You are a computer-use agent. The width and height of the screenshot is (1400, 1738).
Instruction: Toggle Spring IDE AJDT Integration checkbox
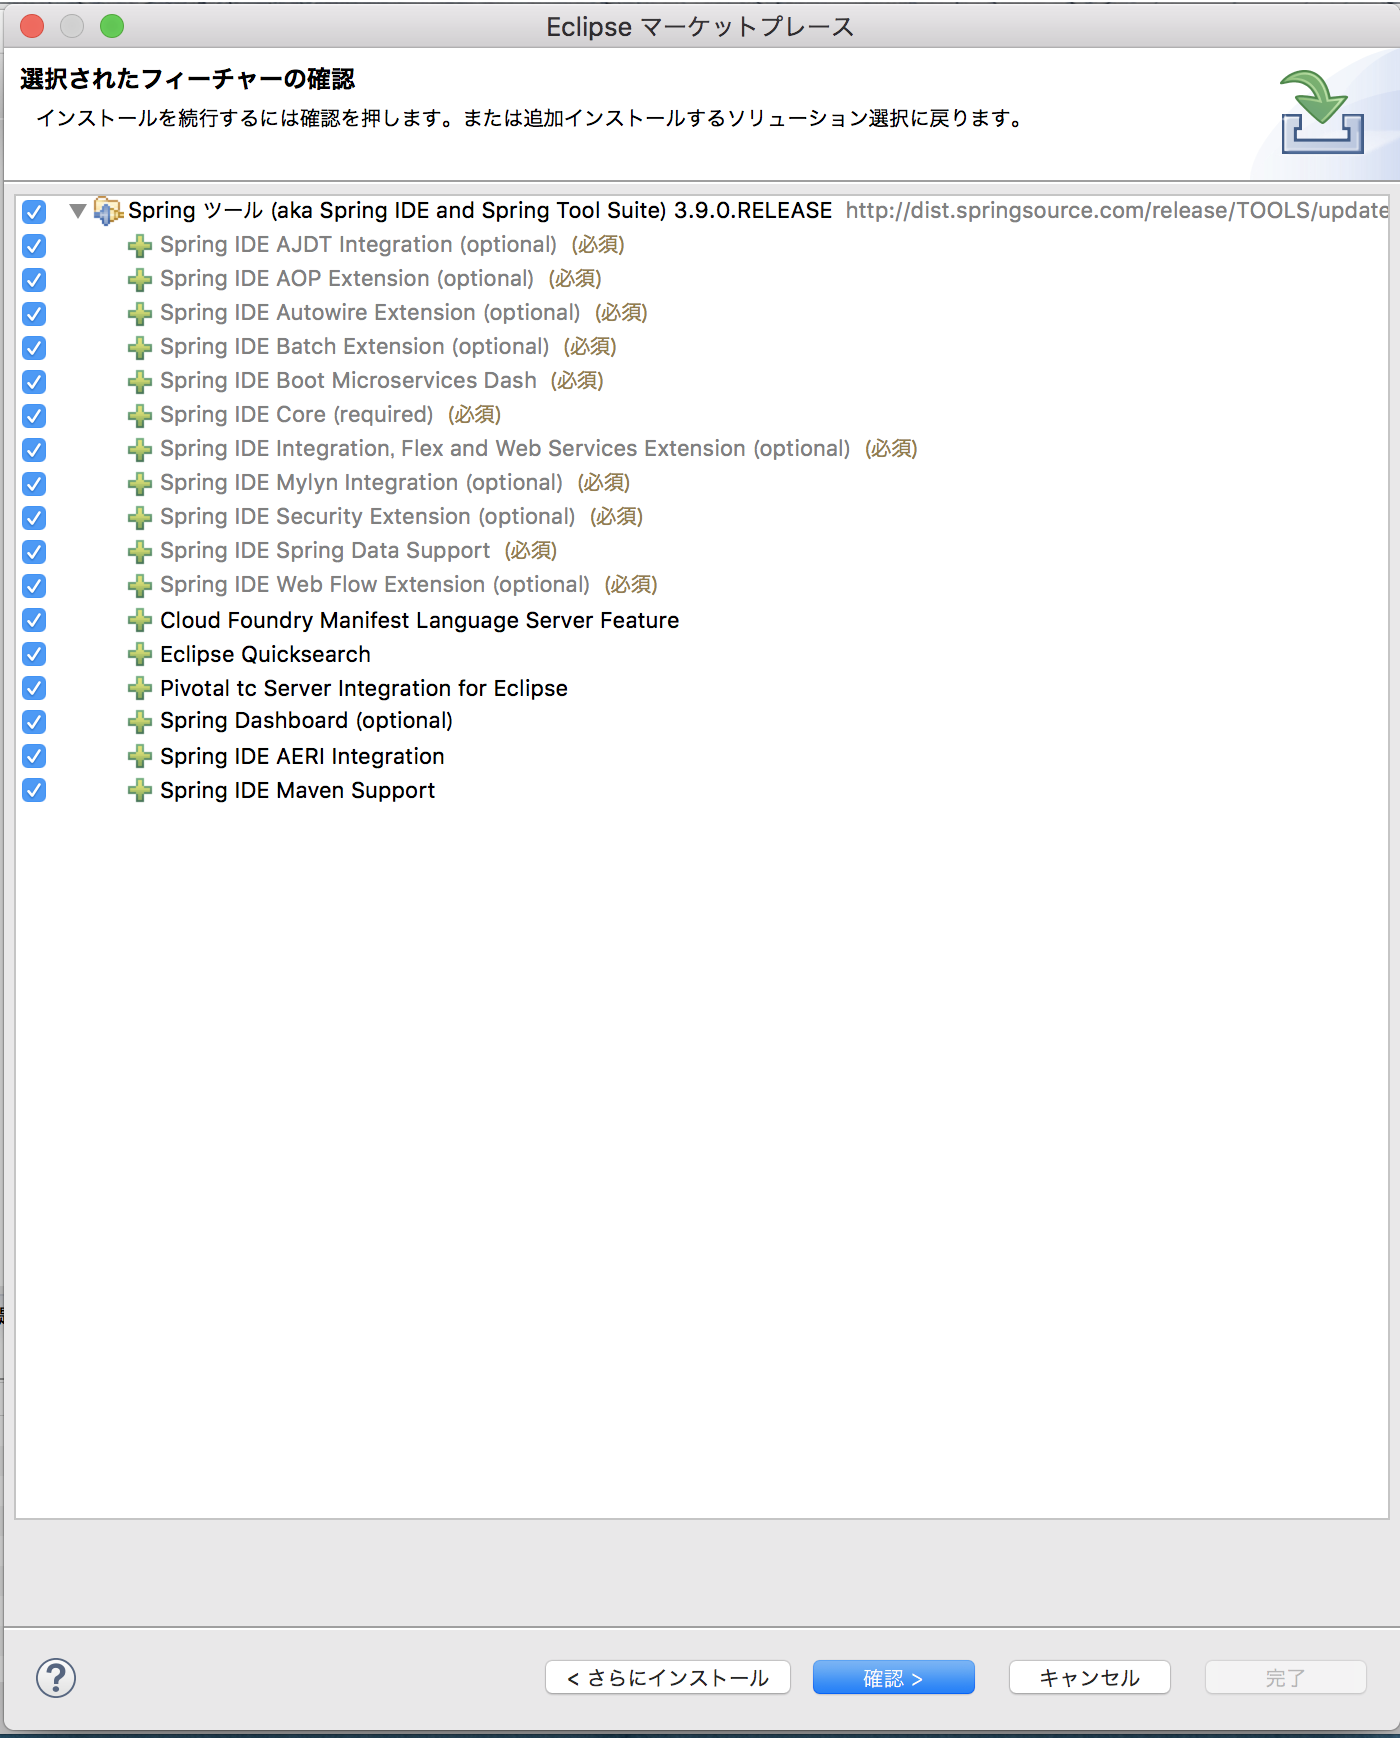coord(34,245)
